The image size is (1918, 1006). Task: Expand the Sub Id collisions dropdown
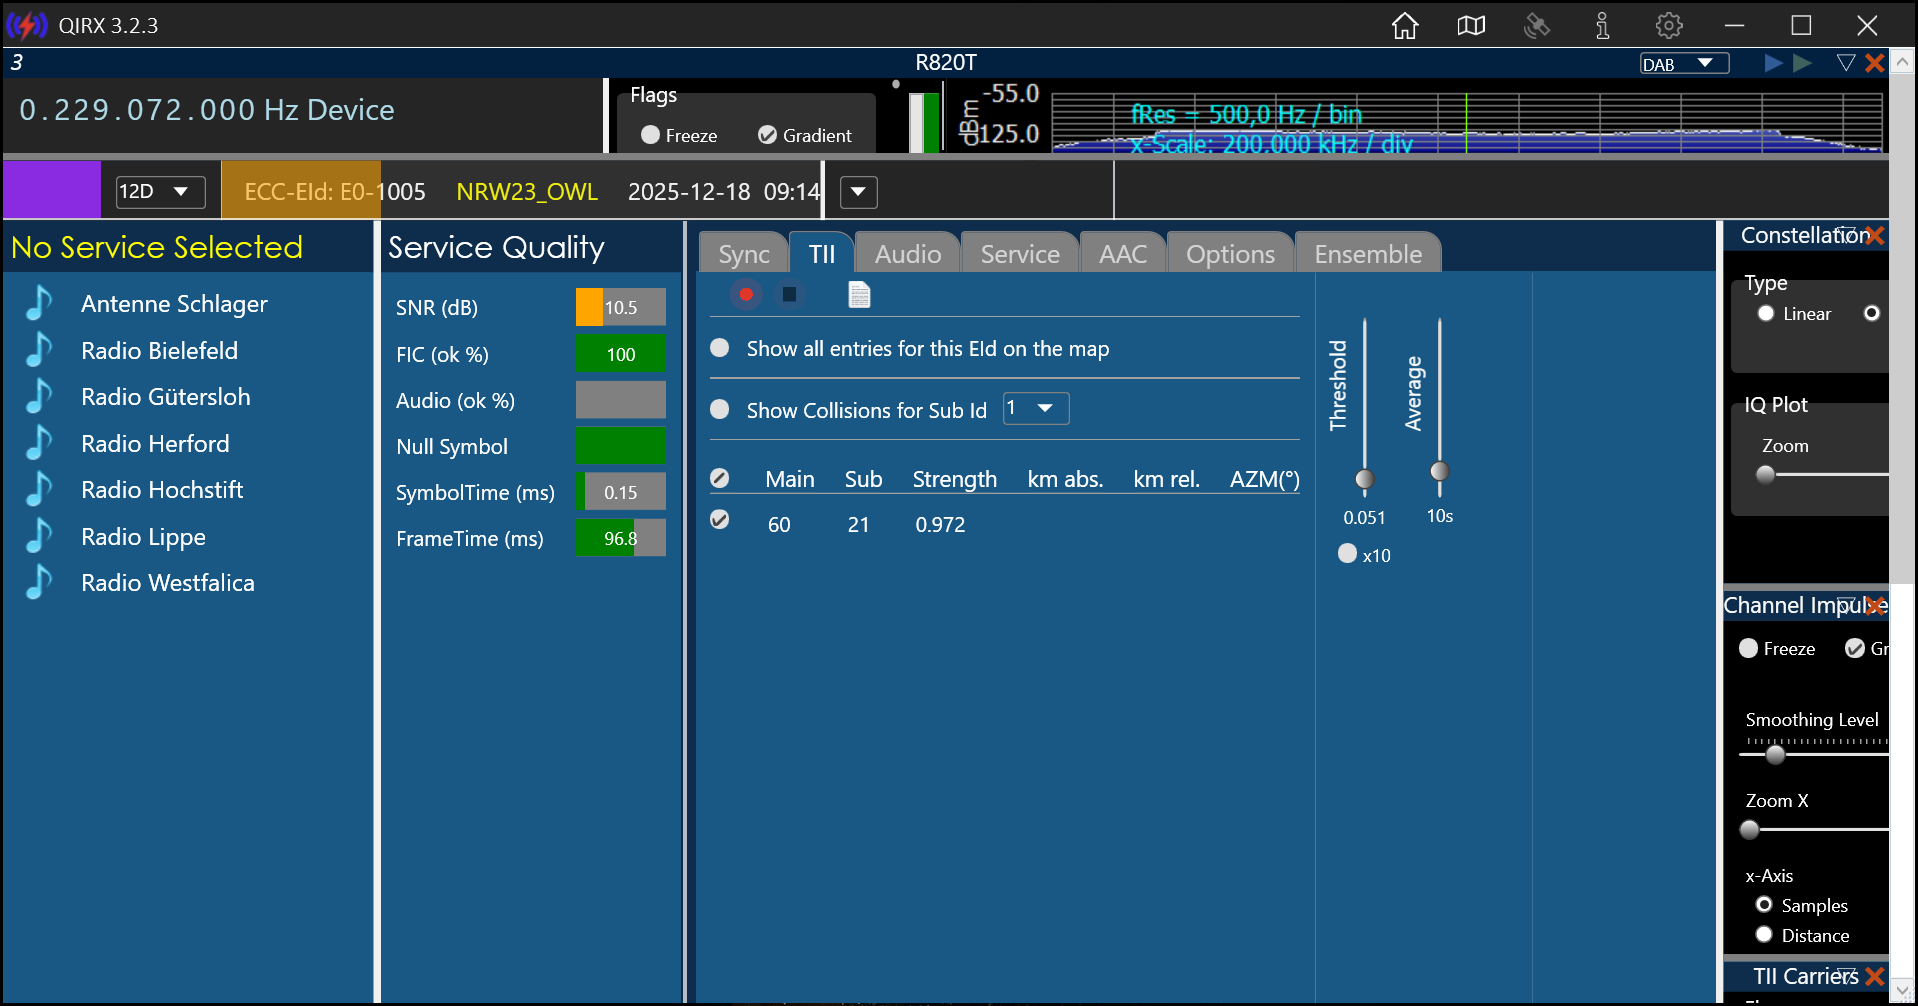[1035, 408]
